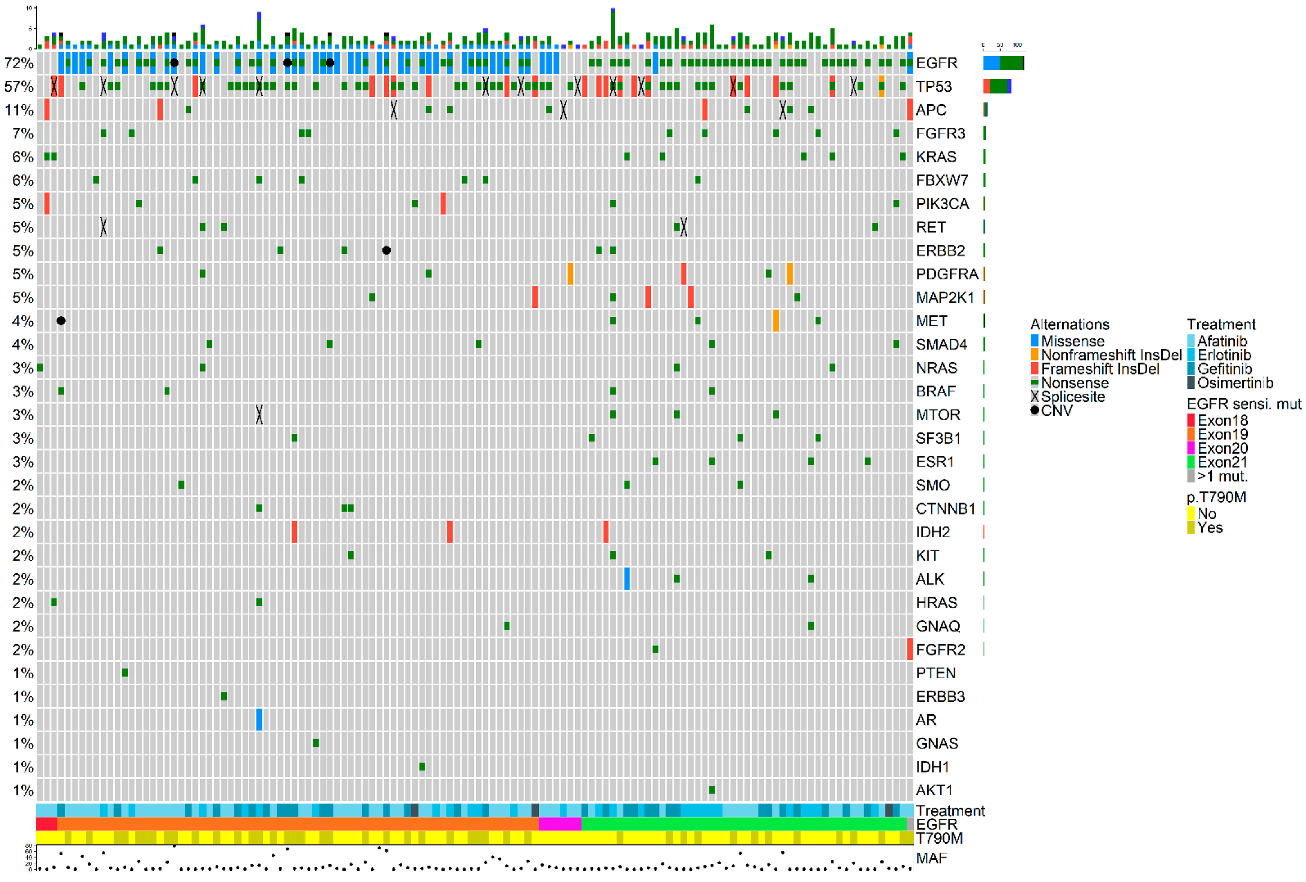Viewport: 1306px width, 882px height.
Task: Click the PDGFRA gene row label
Action: 945,274
